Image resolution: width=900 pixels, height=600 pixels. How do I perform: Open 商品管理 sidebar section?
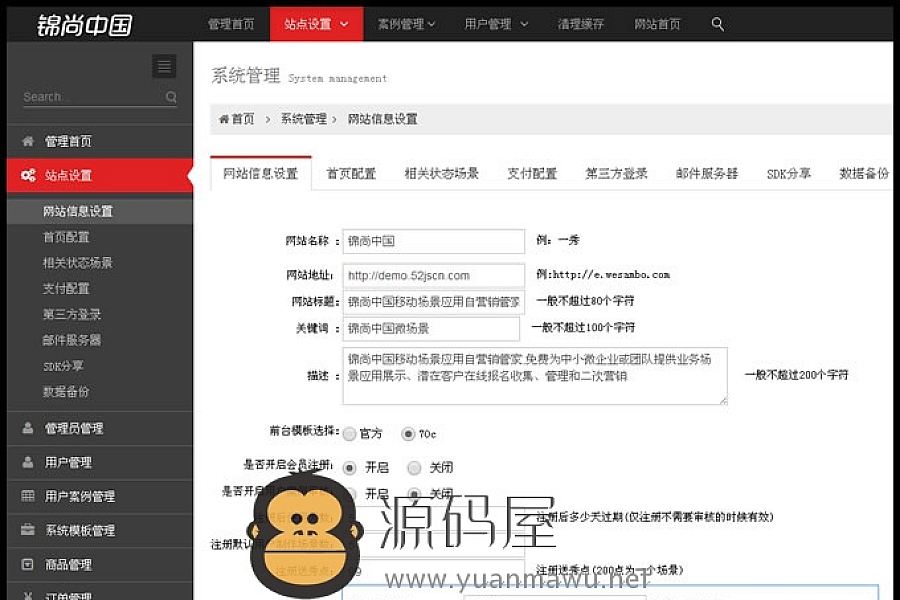(x=100, y=564)
